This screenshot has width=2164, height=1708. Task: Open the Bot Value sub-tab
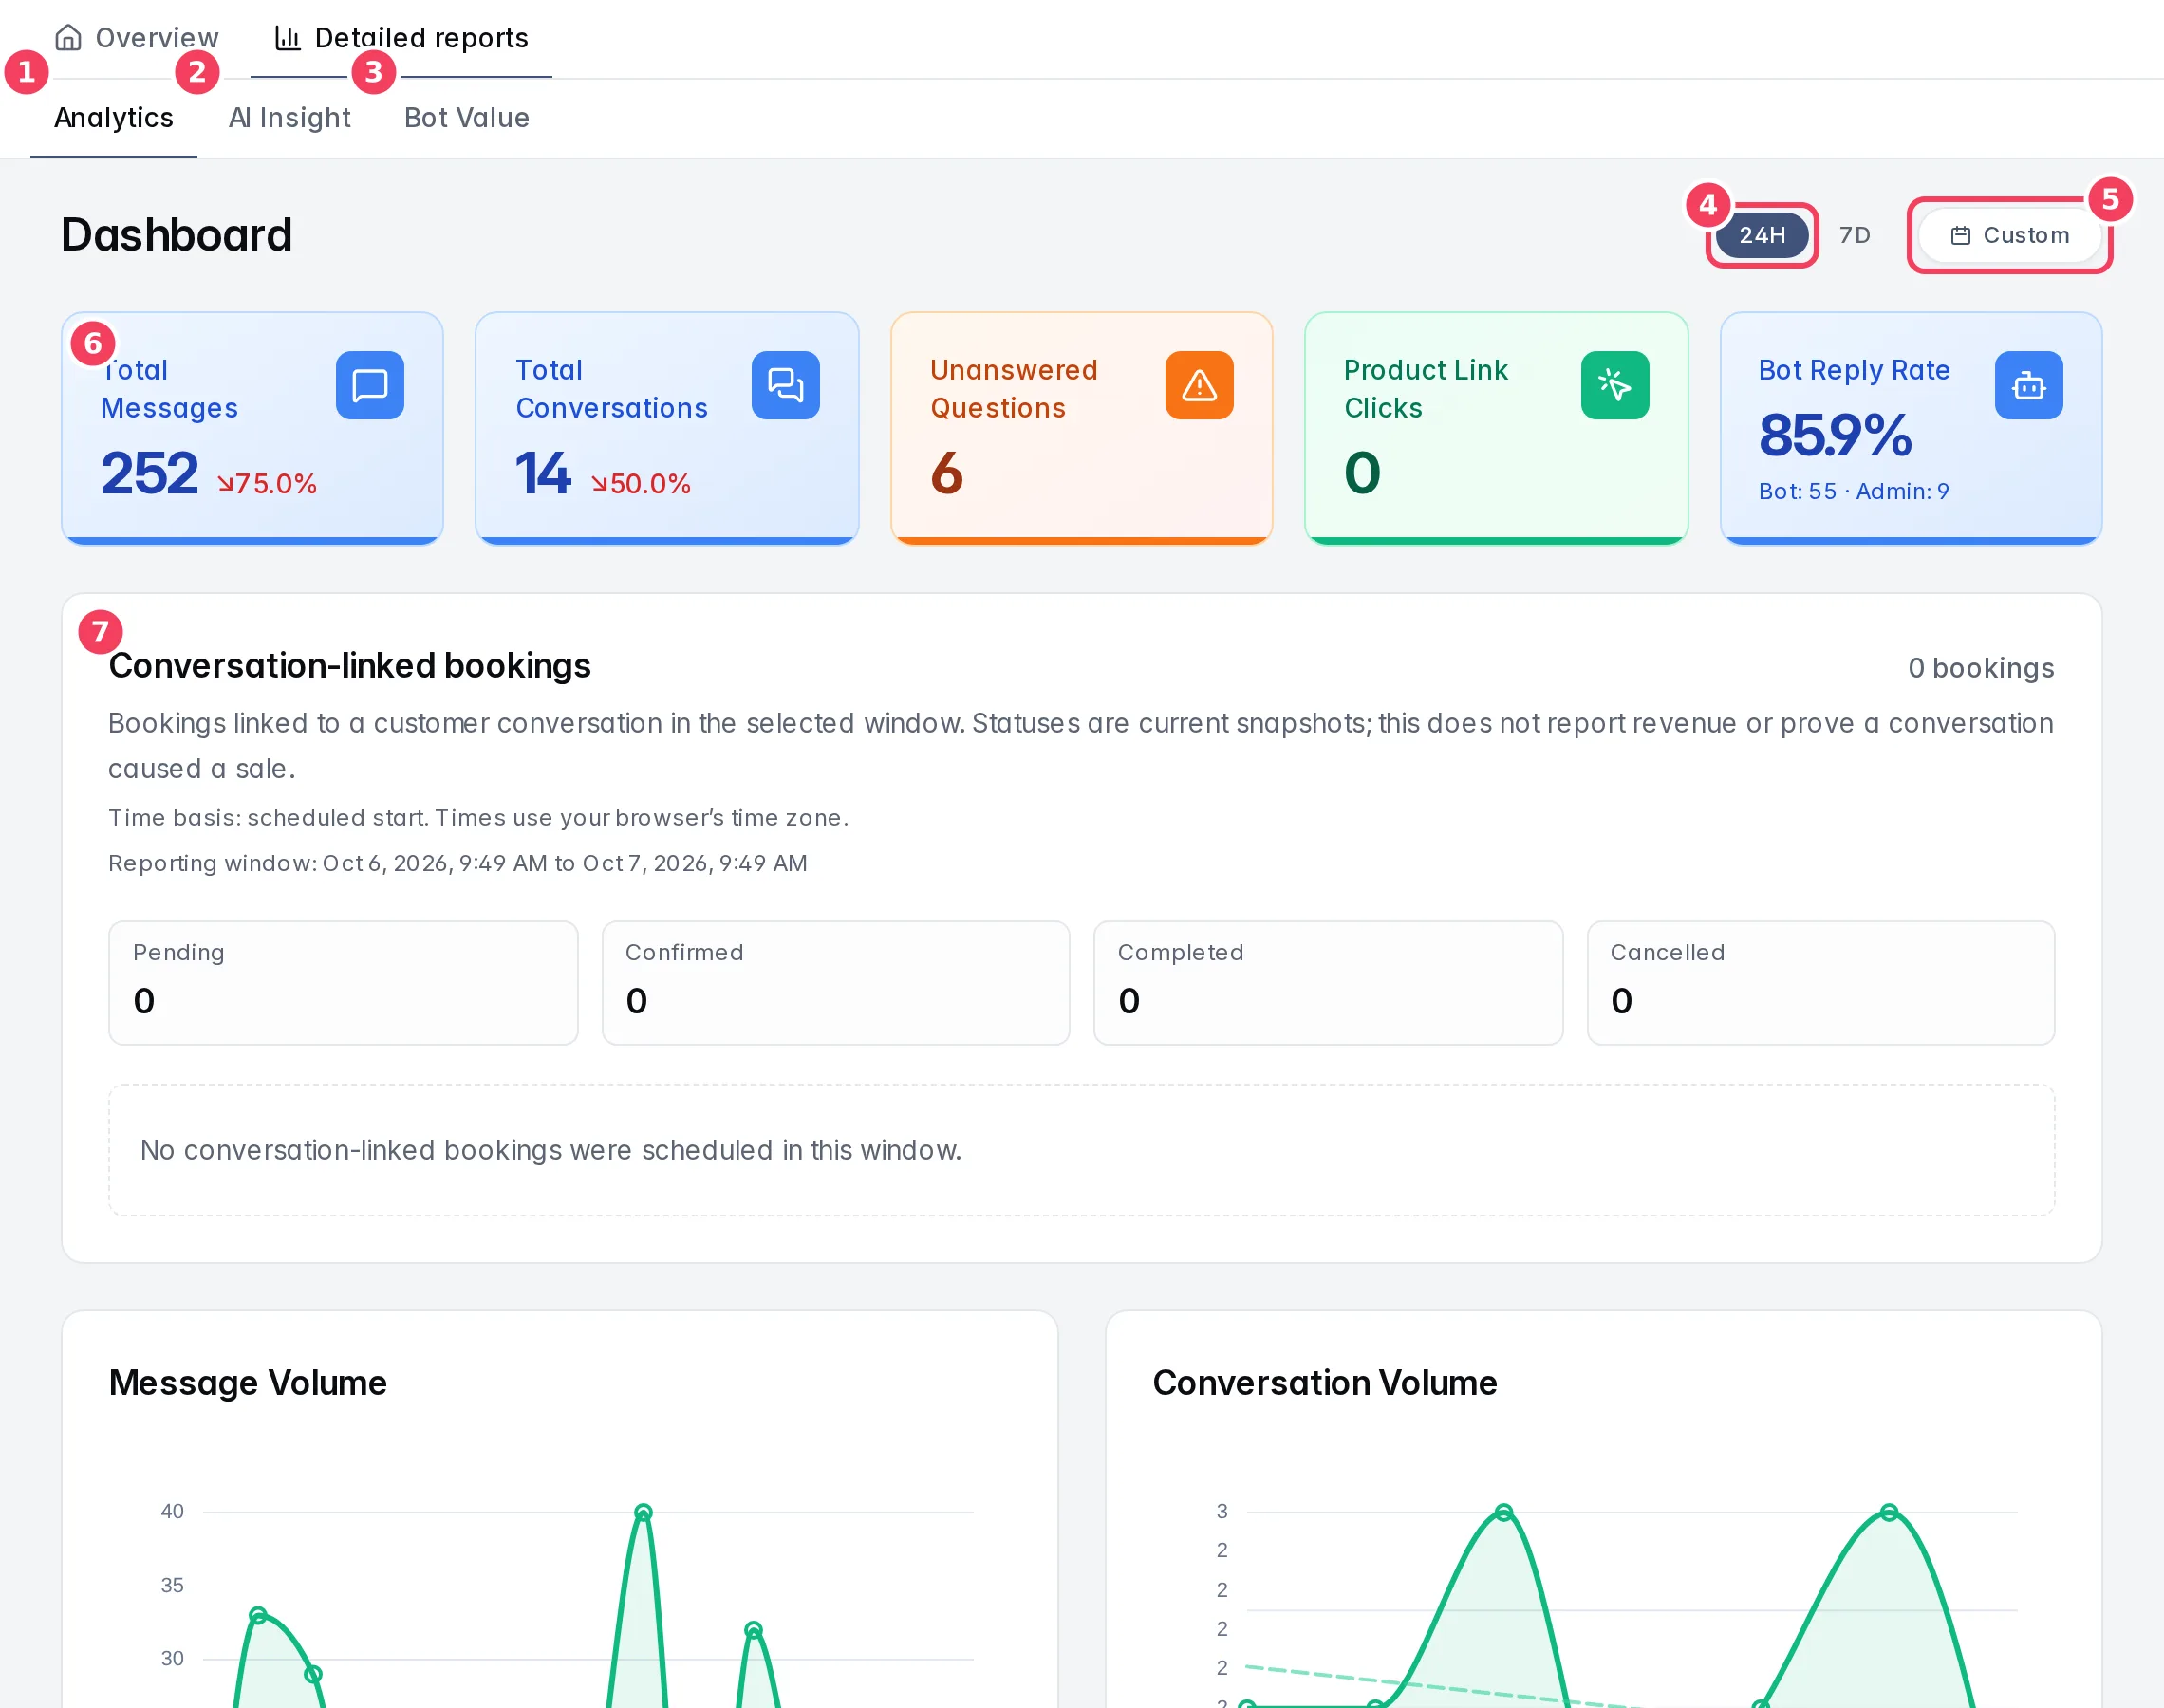(x=466, y=118)
